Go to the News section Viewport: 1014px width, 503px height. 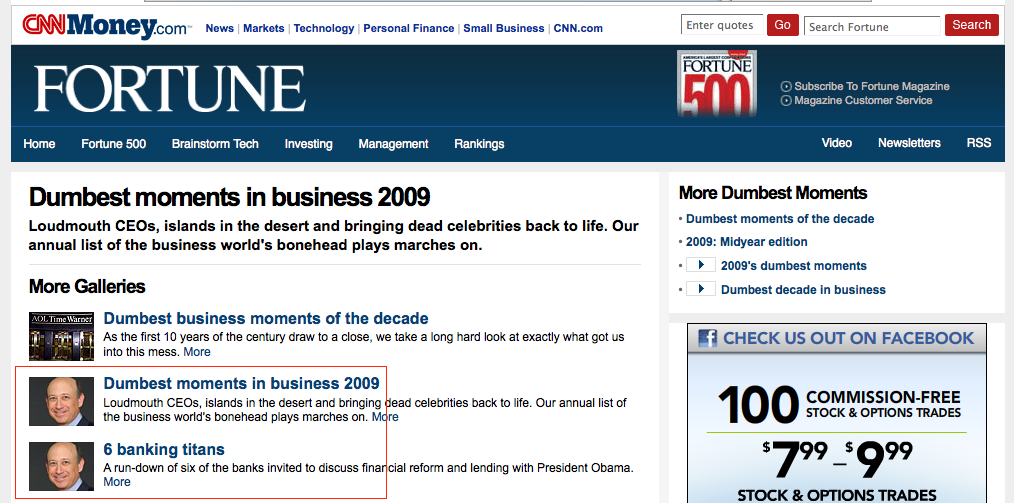pyautogui.click(x=219, y=28)
